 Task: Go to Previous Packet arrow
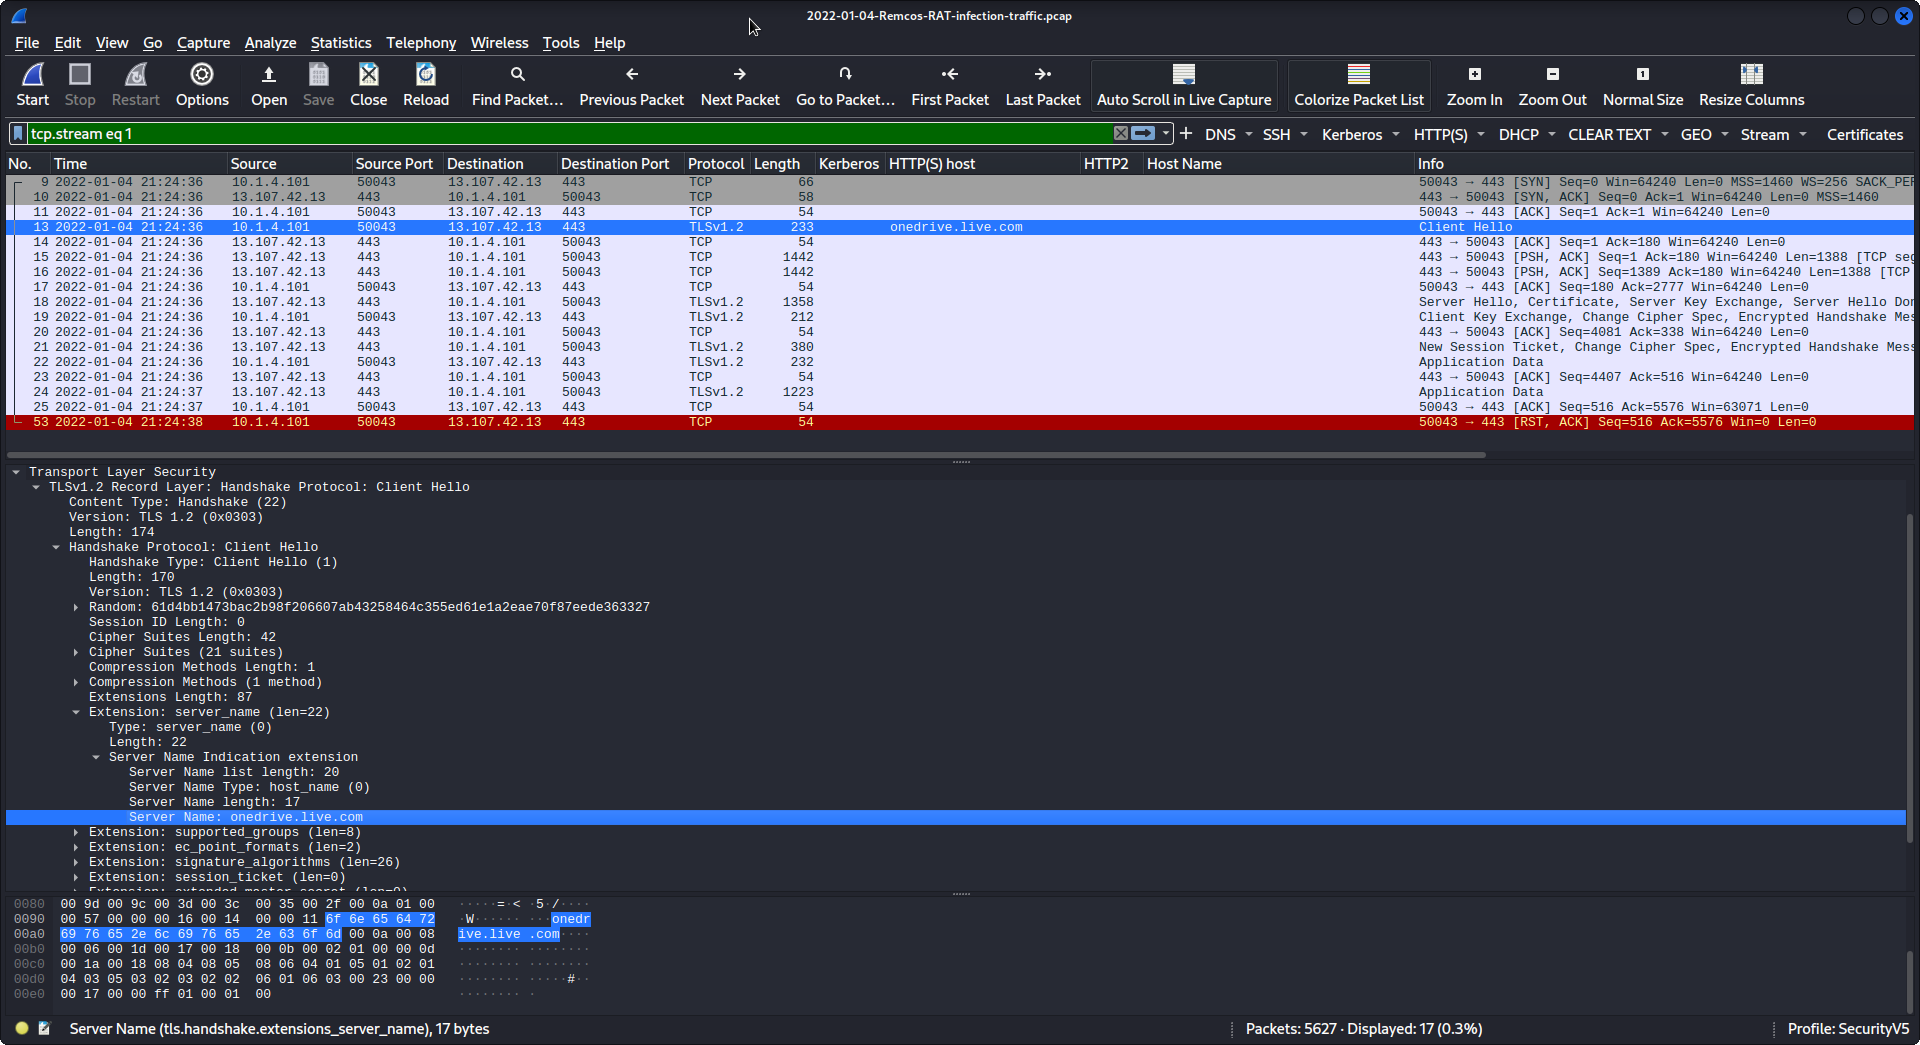click(x=631, y=75)
